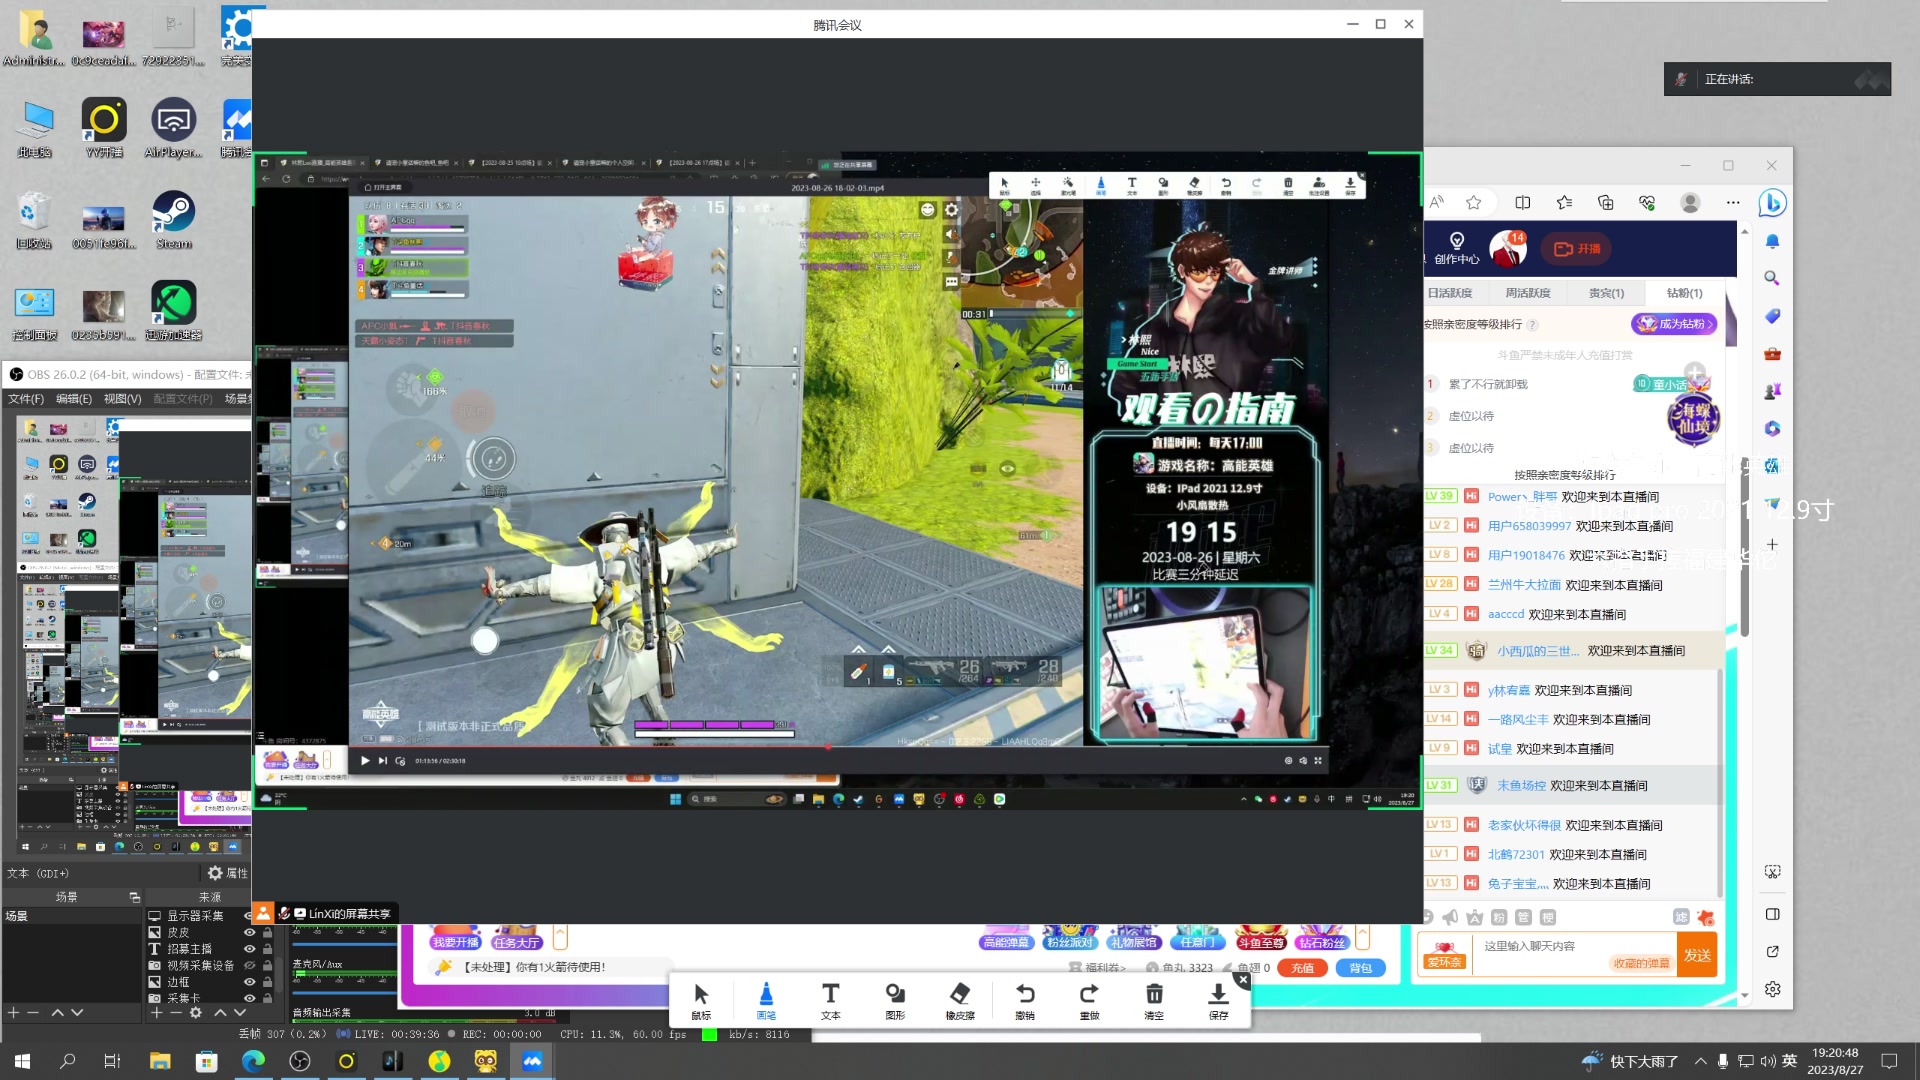Screen dimensions: 1920x1080
Task: Click the Edge sidebar games chess icon
Action: (1772, 391)
